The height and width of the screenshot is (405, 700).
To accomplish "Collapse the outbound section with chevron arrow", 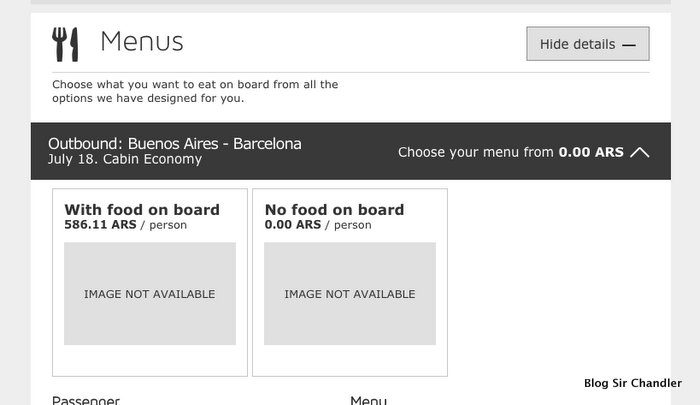I will click(x=640, y=152).
